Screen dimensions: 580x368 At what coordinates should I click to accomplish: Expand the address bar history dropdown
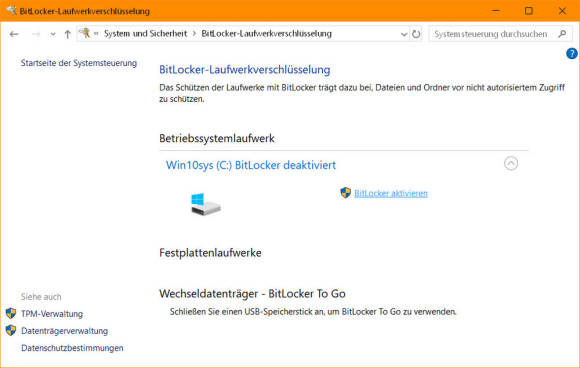[404, 34]
